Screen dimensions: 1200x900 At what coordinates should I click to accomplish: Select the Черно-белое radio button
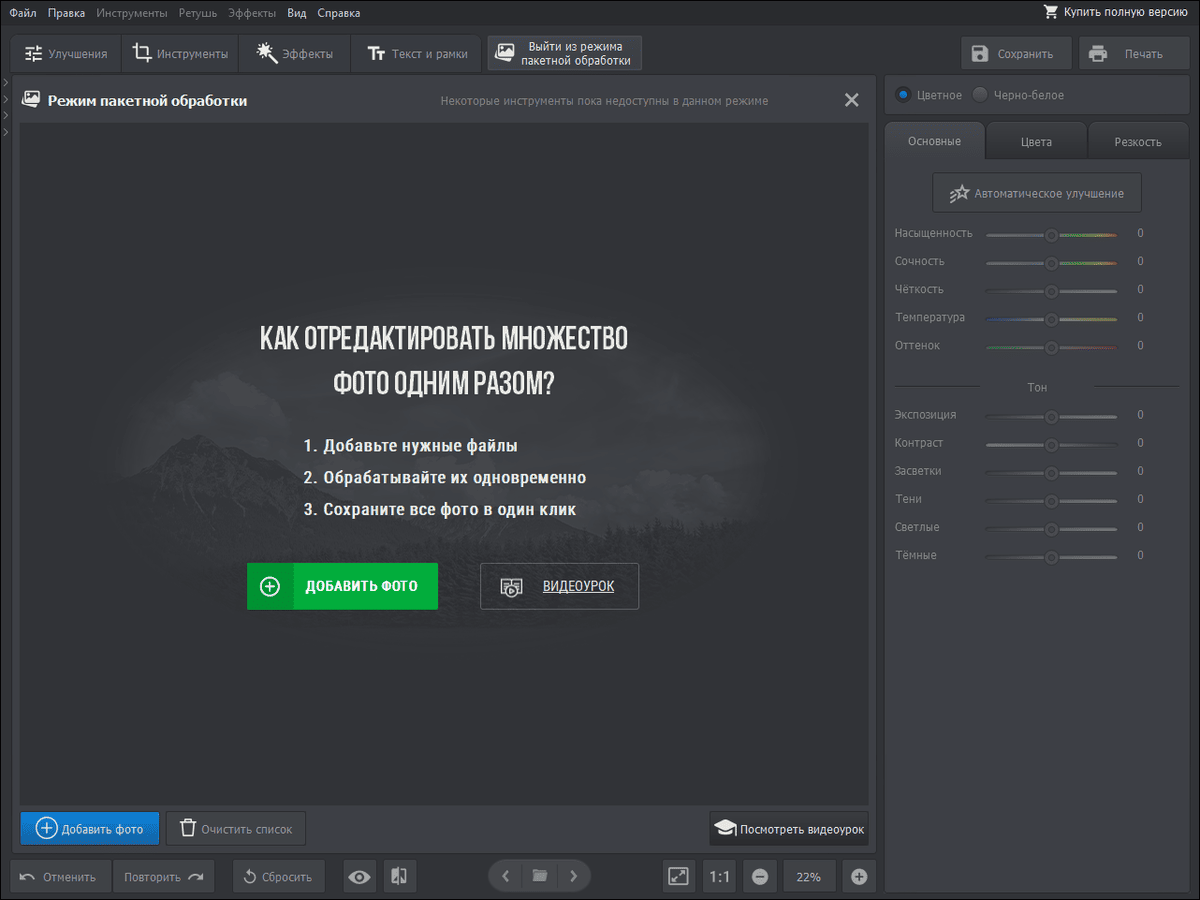click(x=981, y=95)
